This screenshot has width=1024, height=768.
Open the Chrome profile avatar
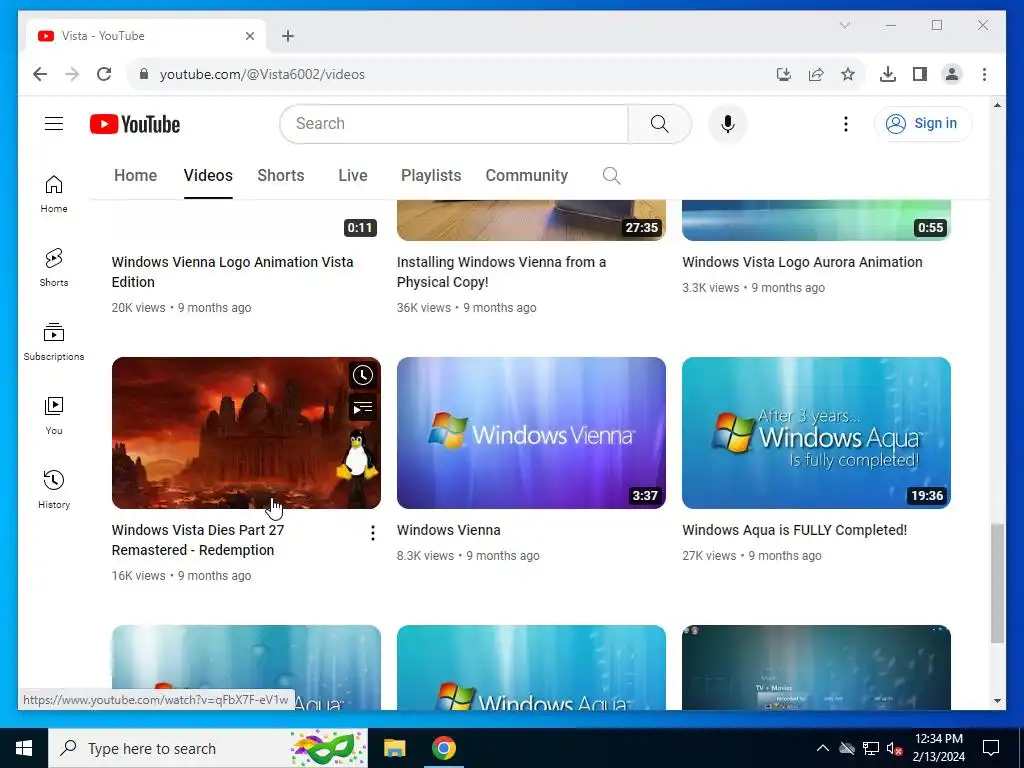click(x=952, y=74)
